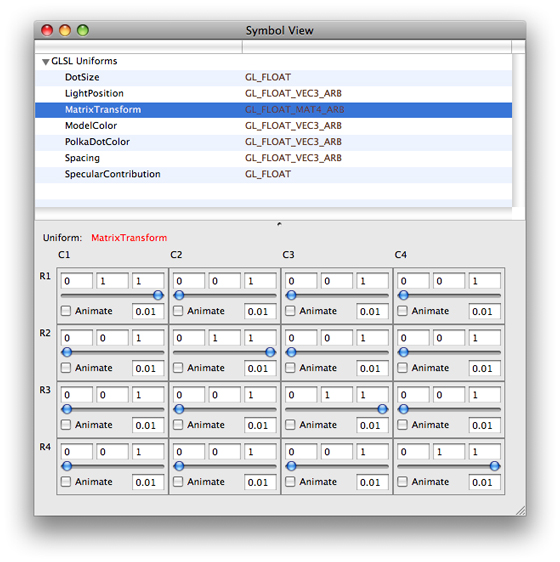Select the Spacing uniform row
The width and height of the screenshot is (560, 562).
(274, 158)
